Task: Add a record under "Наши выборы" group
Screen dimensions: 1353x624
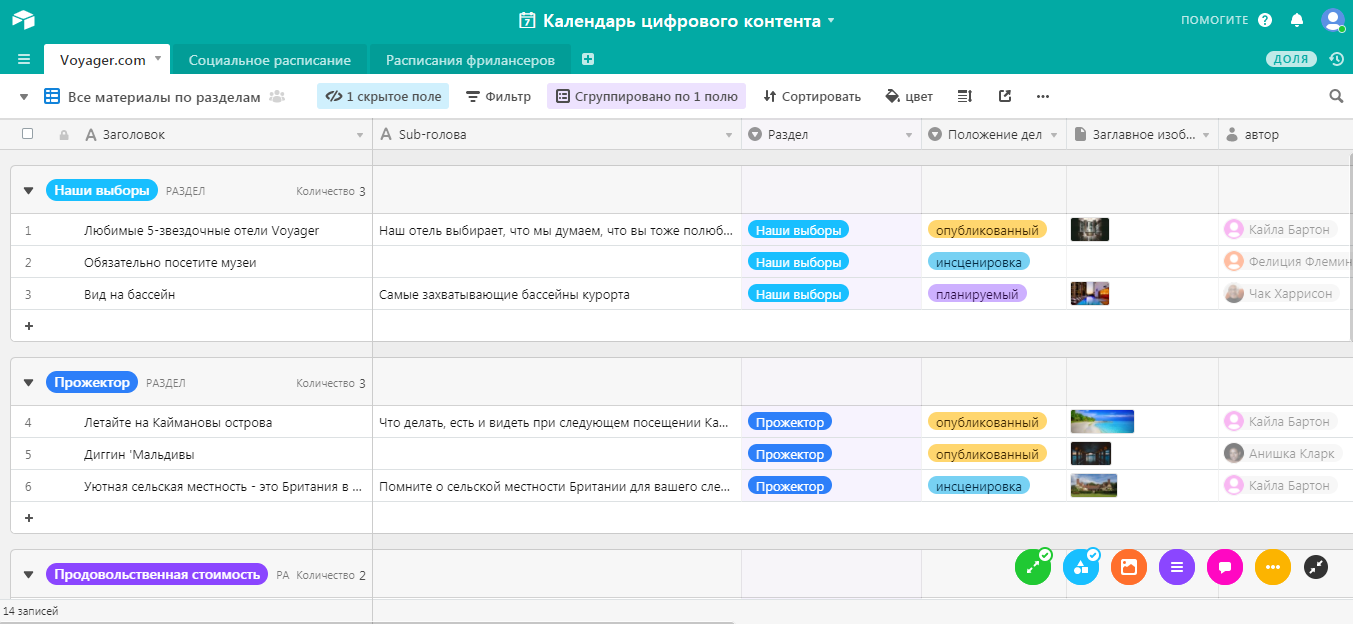Action: [x=28, y=325]
